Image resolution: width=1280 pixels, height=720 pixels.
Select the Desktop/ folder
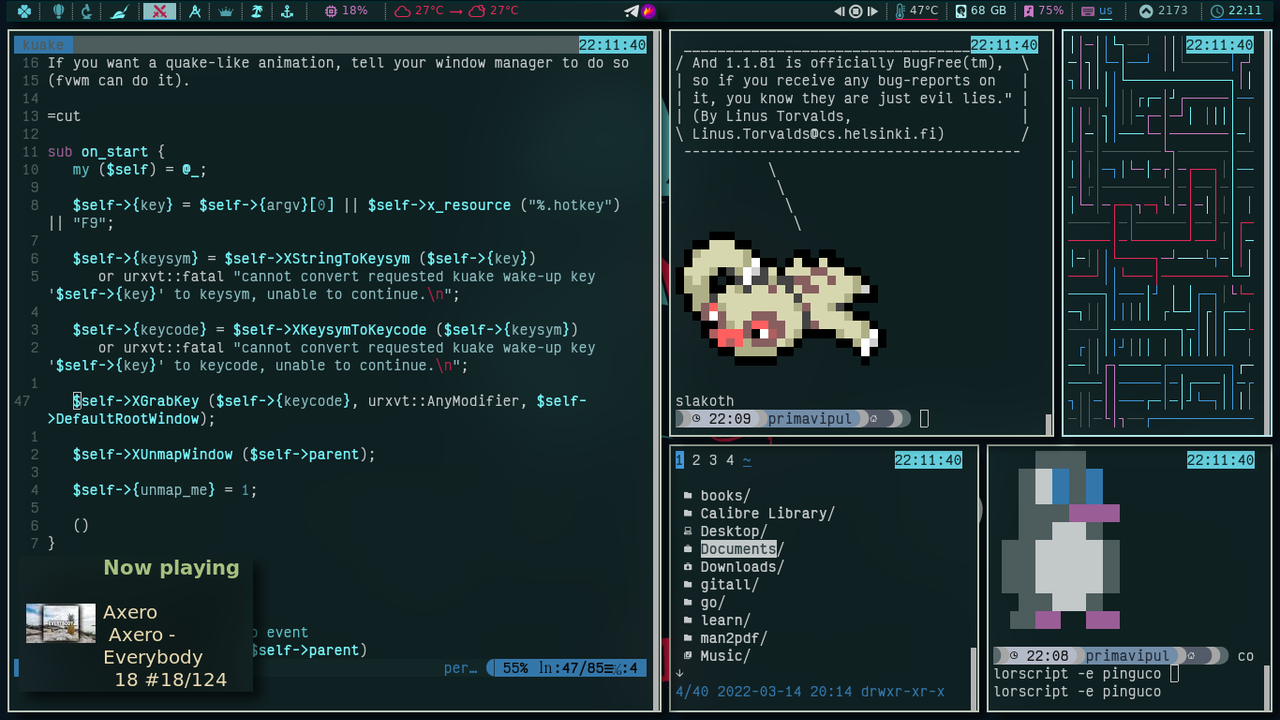pos(734,532)
